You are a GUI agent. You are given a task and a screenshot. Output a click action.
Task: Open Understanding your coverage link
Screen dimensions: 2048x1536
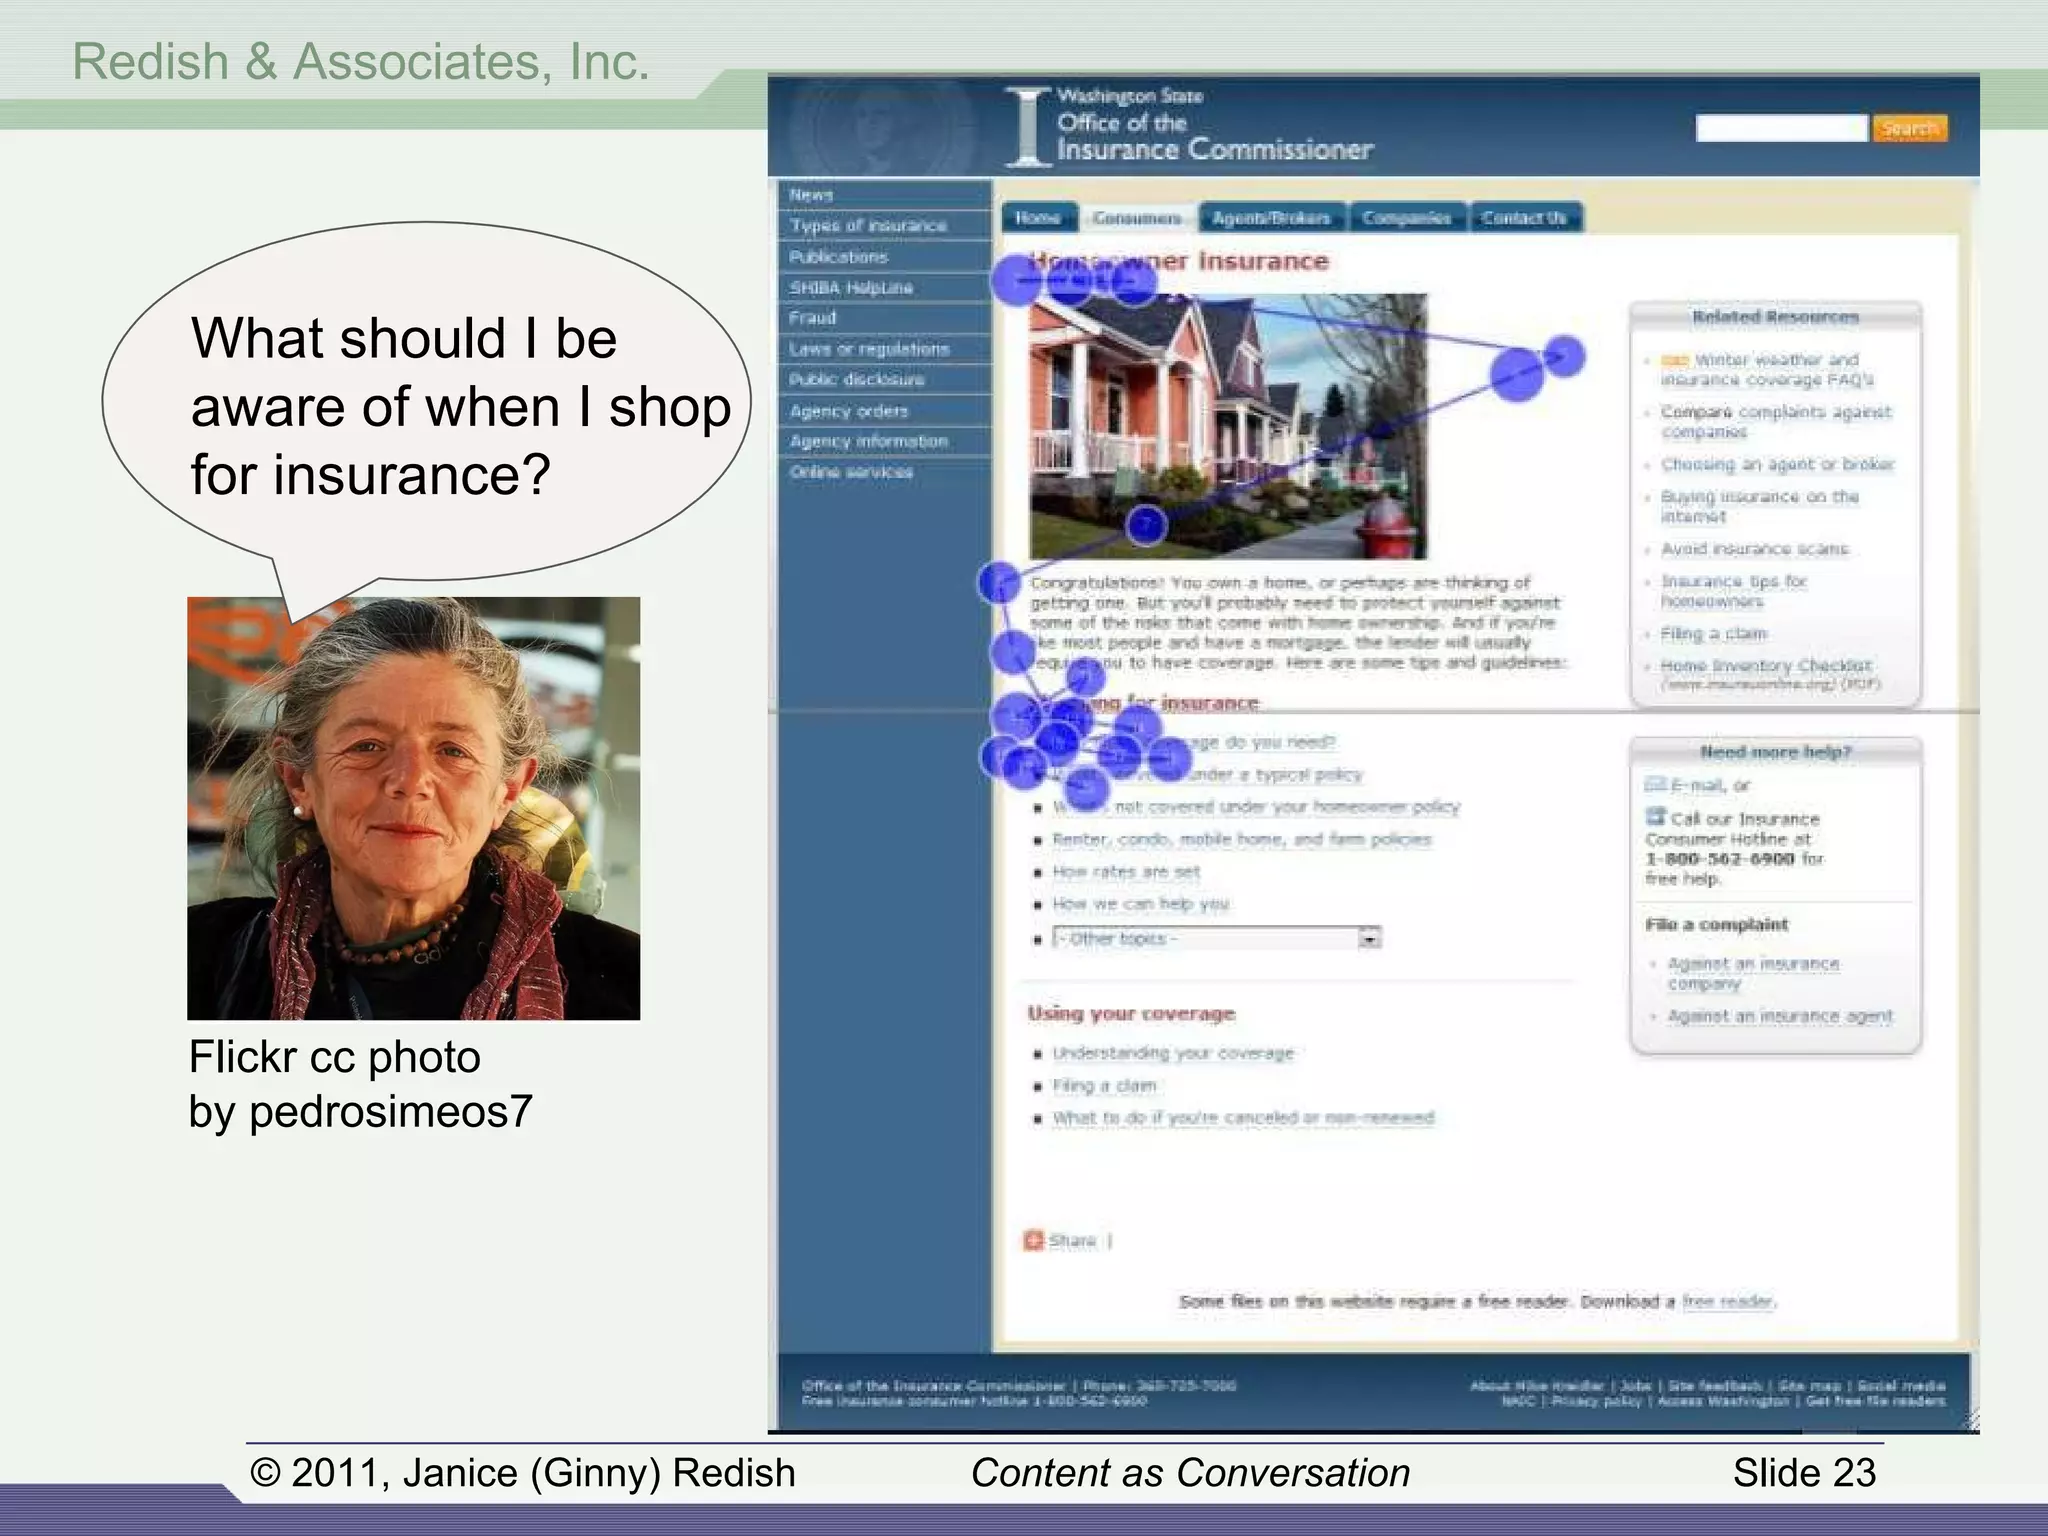coord(1173,1053)
